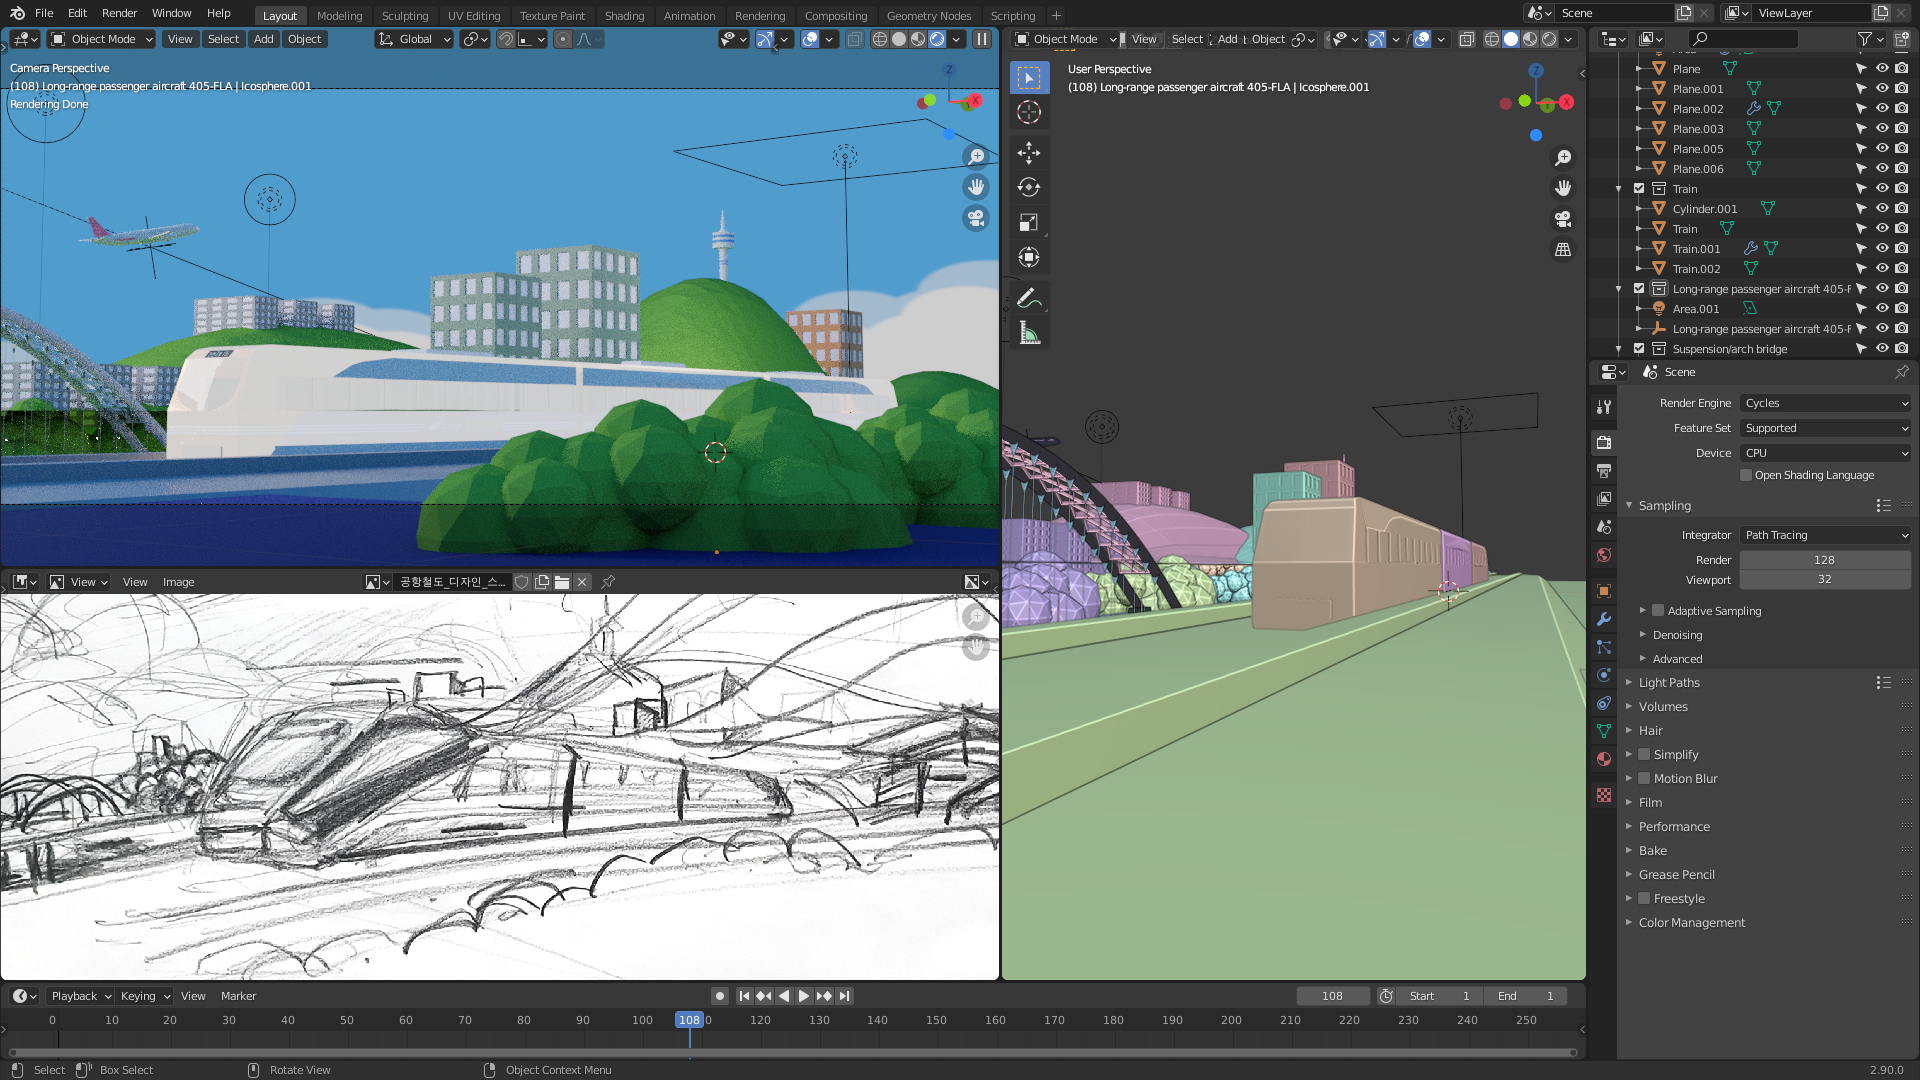This screenshot has width=1920, height=1080.
Task: Hide Plane.003 with its eye icon
Action: pos(1882,129)
